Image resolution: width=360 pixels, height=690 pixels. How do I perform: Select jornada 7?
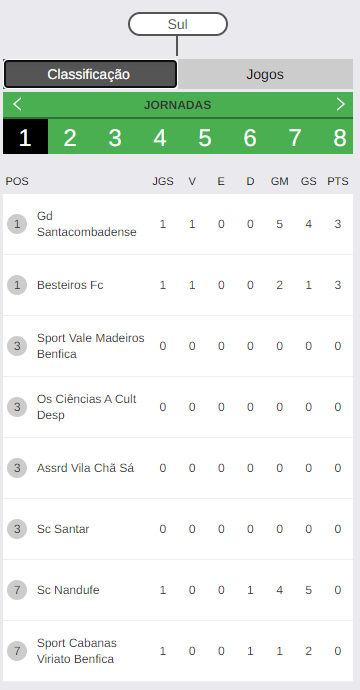295,137
